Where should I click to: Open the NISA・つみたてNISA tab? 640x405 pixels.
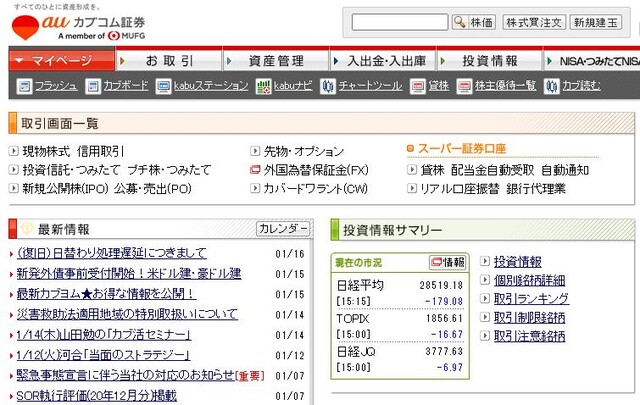click(592, 61)
